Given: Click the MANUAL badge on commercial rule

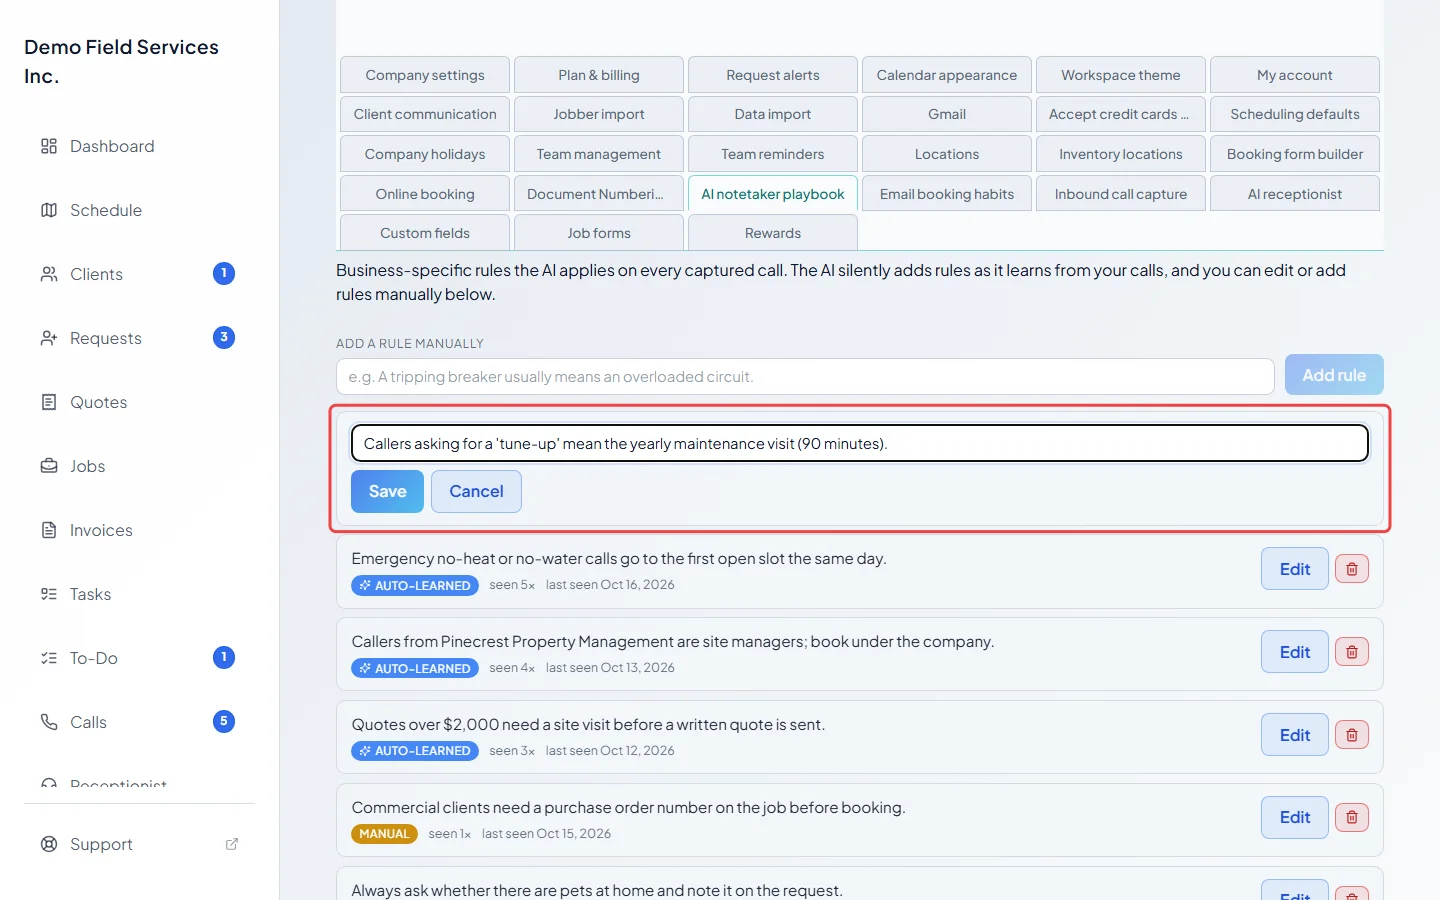Looking at the screenshot, I should [x=384, y=834].
